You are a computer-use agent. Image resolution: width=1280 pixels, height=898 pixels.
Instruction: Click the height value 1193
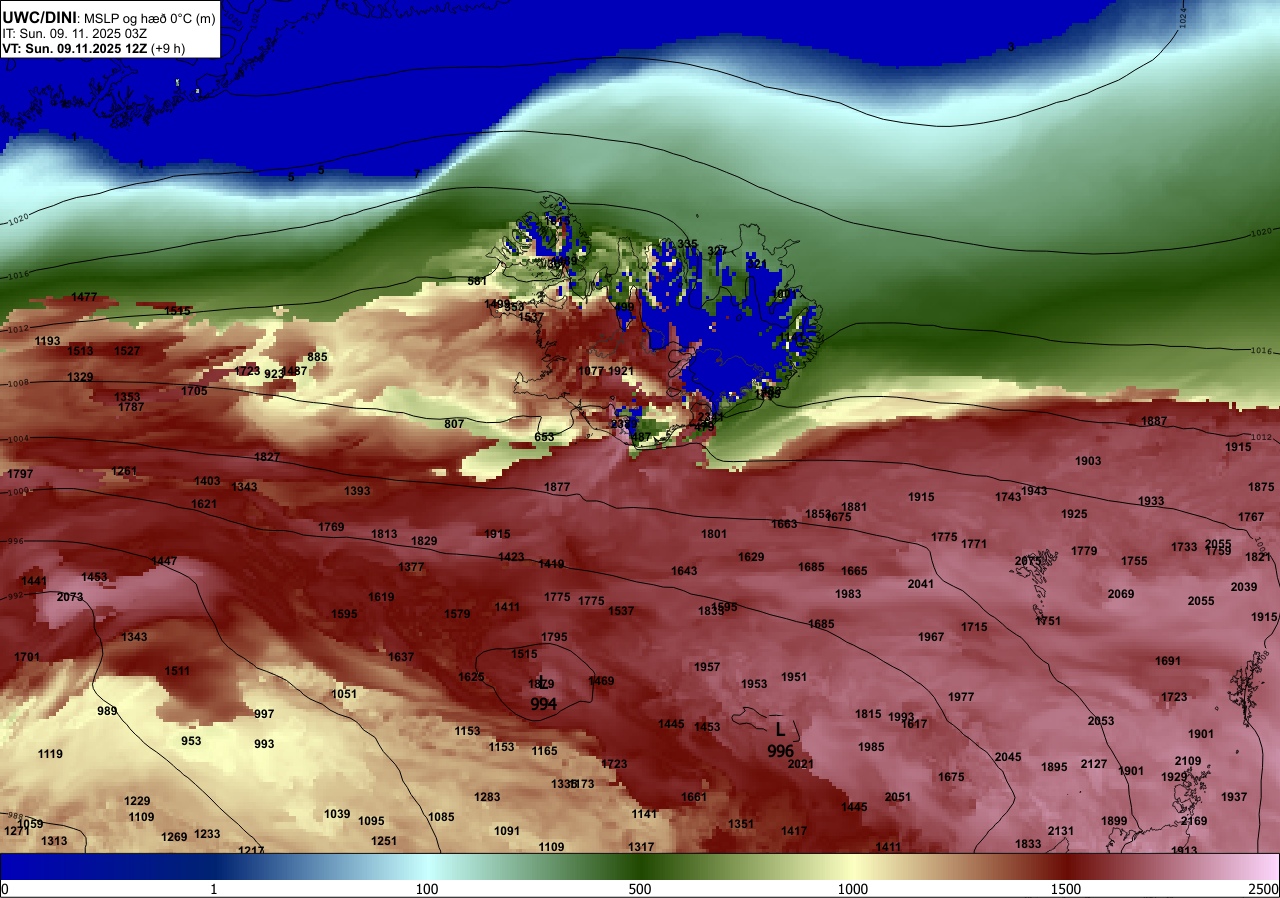tap(48, 341)
